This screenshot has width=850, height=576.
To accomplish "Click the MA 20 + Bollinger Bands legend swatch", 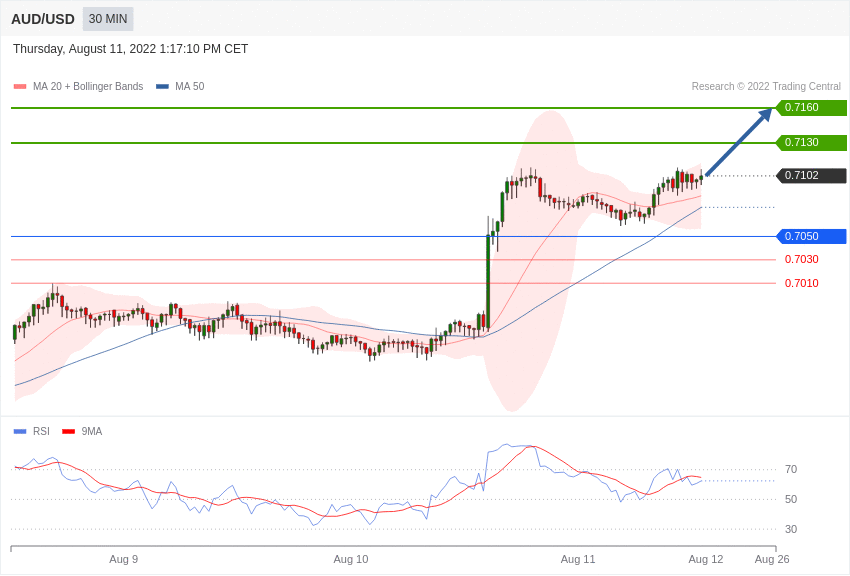I will (20, 87).
